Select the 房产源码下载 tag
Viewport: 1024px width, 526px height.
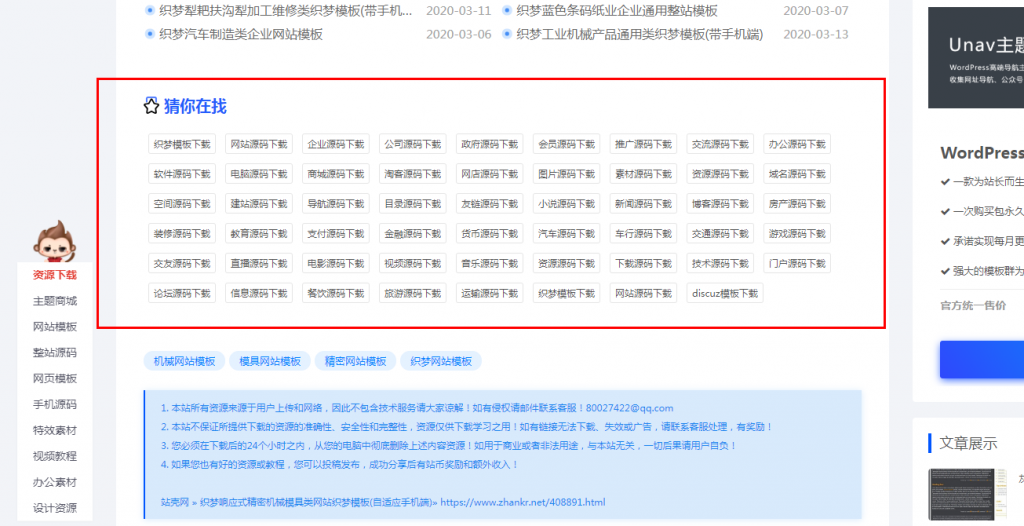tap(797, 204)
